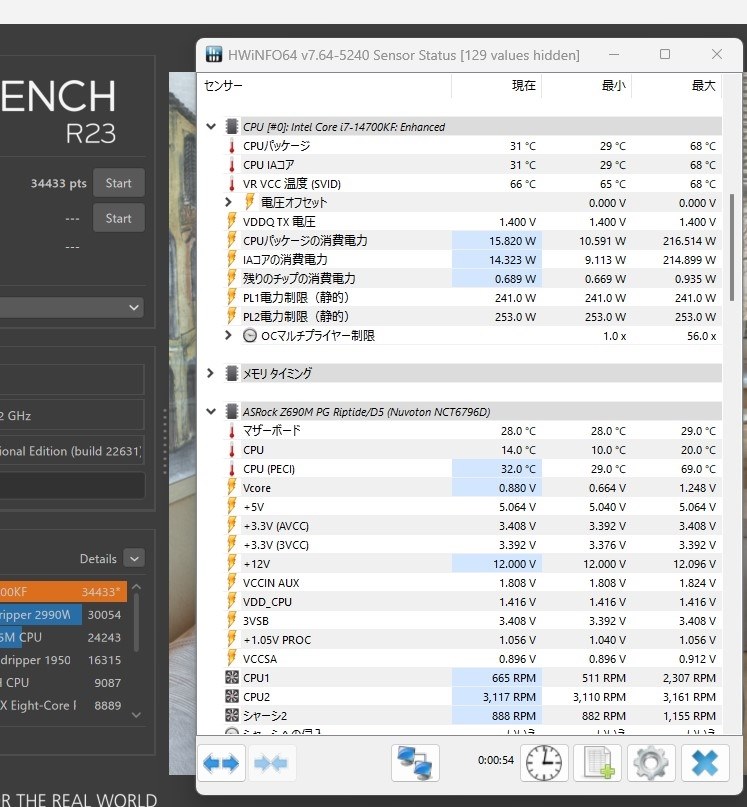747x807 pixels.
Task: Click the HWiNFO sensor list vertical scrollbar thumb
Action: 732,247
